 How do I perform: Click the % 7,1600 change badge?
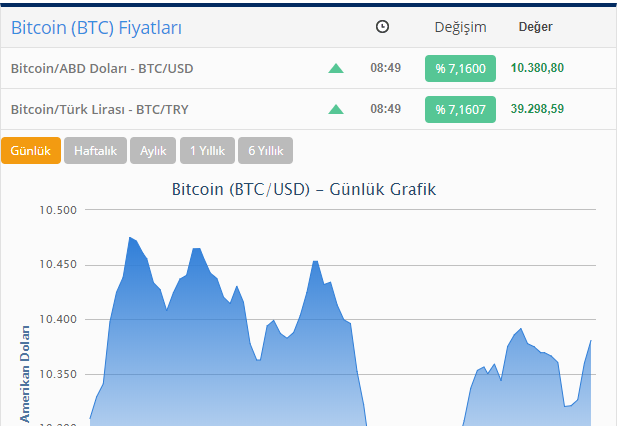460,69
